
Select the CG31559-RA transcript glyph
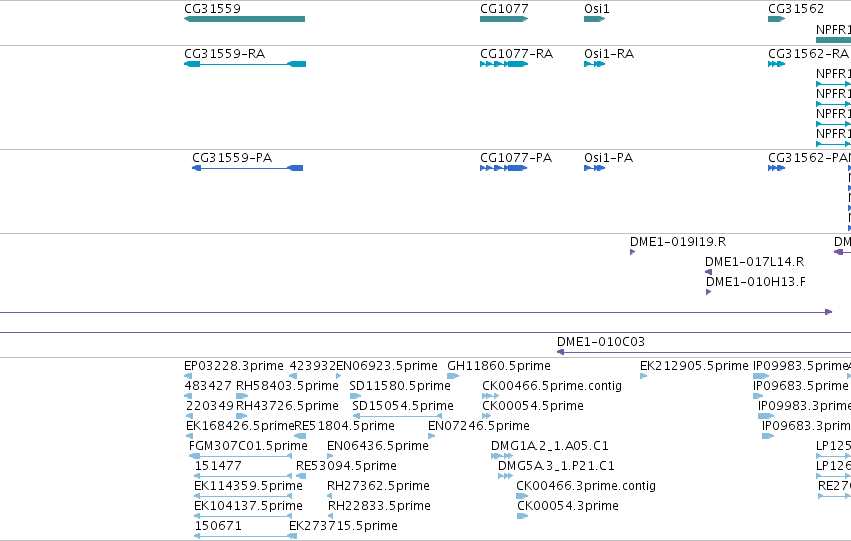point(245,64)
